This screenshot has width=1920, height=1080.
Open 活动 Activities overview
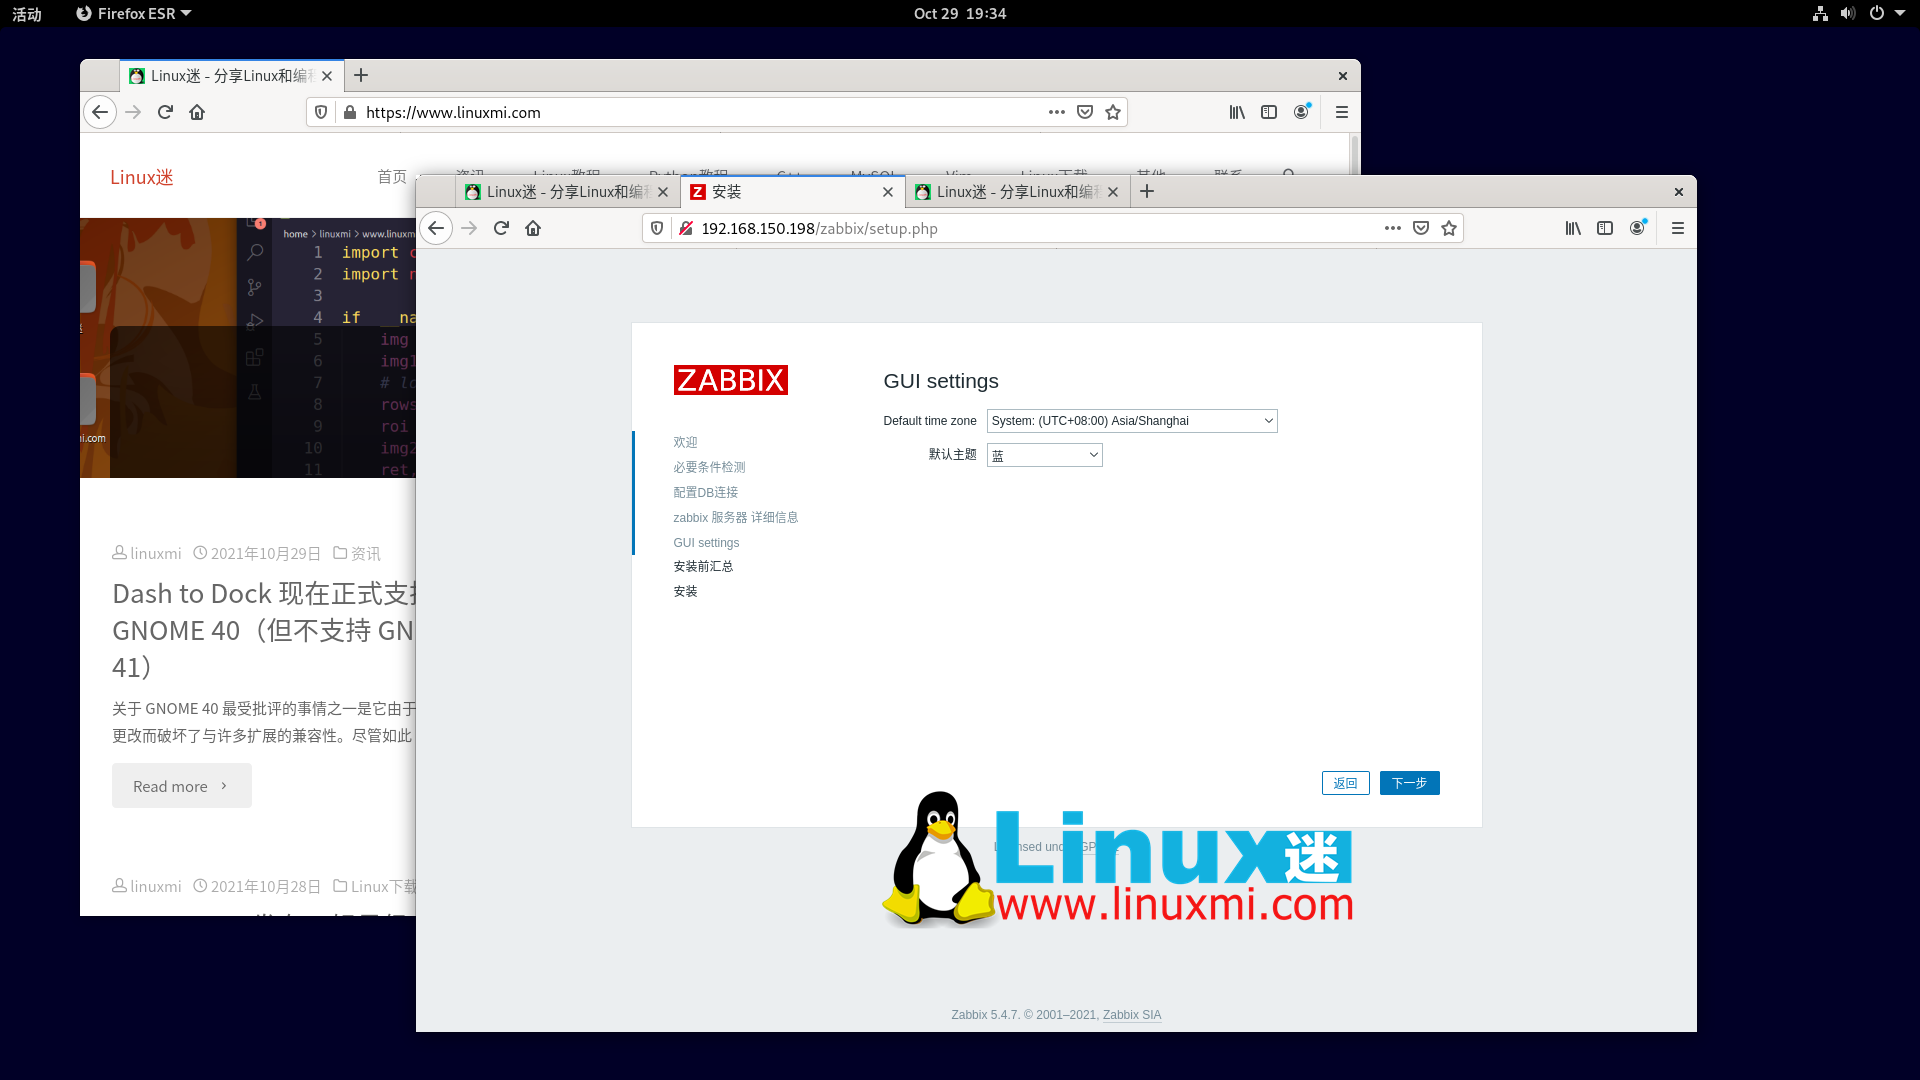pos(27,14)
